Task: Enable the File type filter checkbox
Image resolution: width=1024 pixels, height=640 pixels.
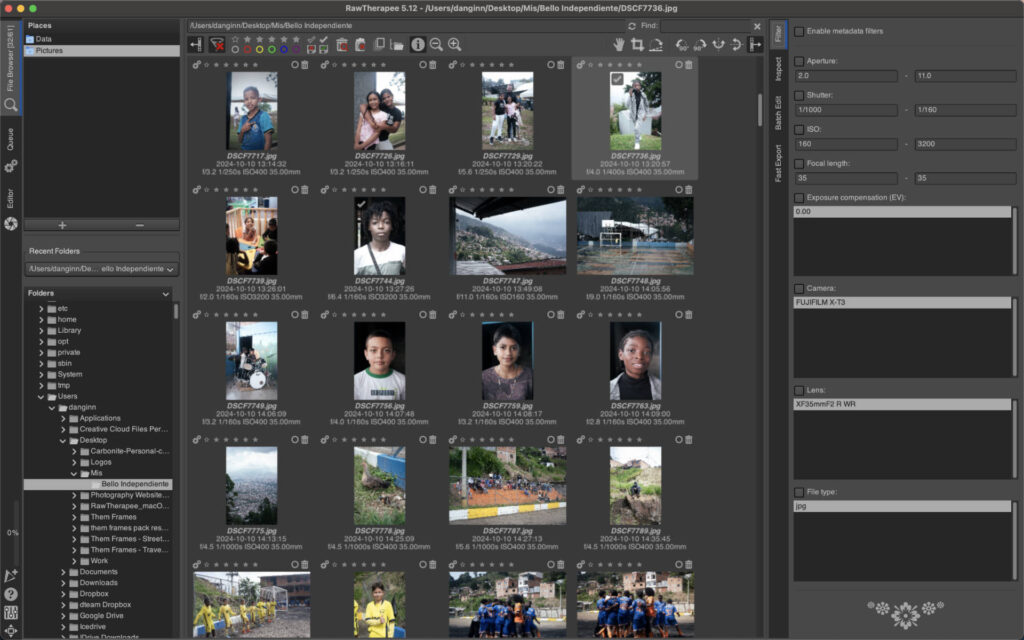Action: coord(799,492)
